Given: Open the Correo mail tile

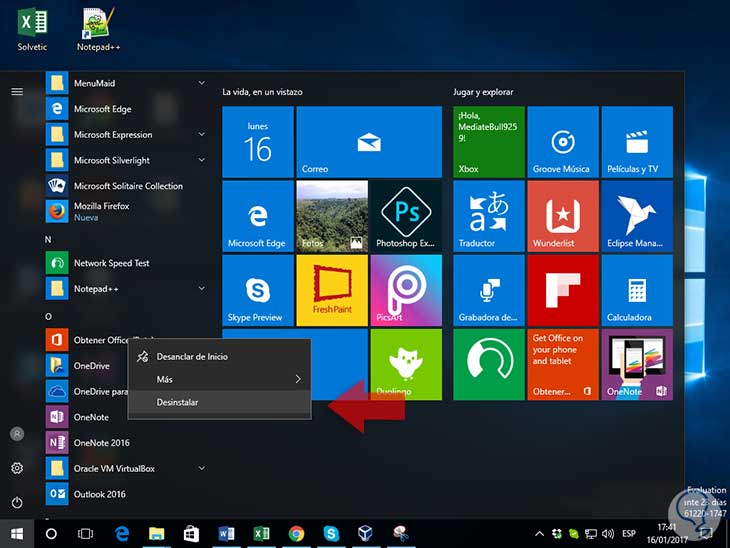Looking at the screenshot, I should (x=369, y=142).
